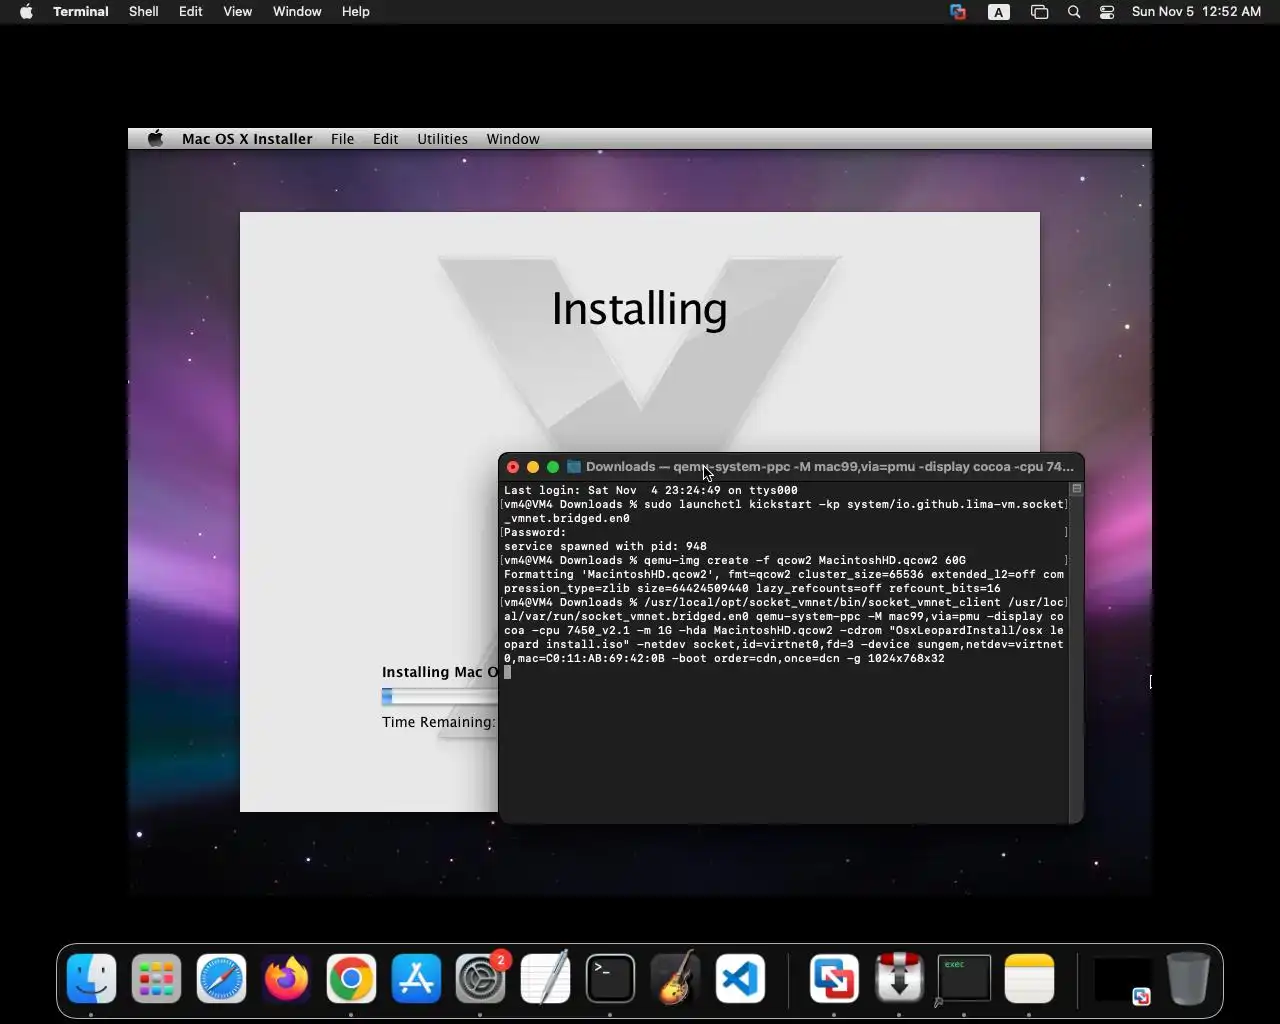The image size is (1280, 1024).
Task: Open the screen mirroring menu bar icon
Action: pyautogui.click(x=1040, y=12)
